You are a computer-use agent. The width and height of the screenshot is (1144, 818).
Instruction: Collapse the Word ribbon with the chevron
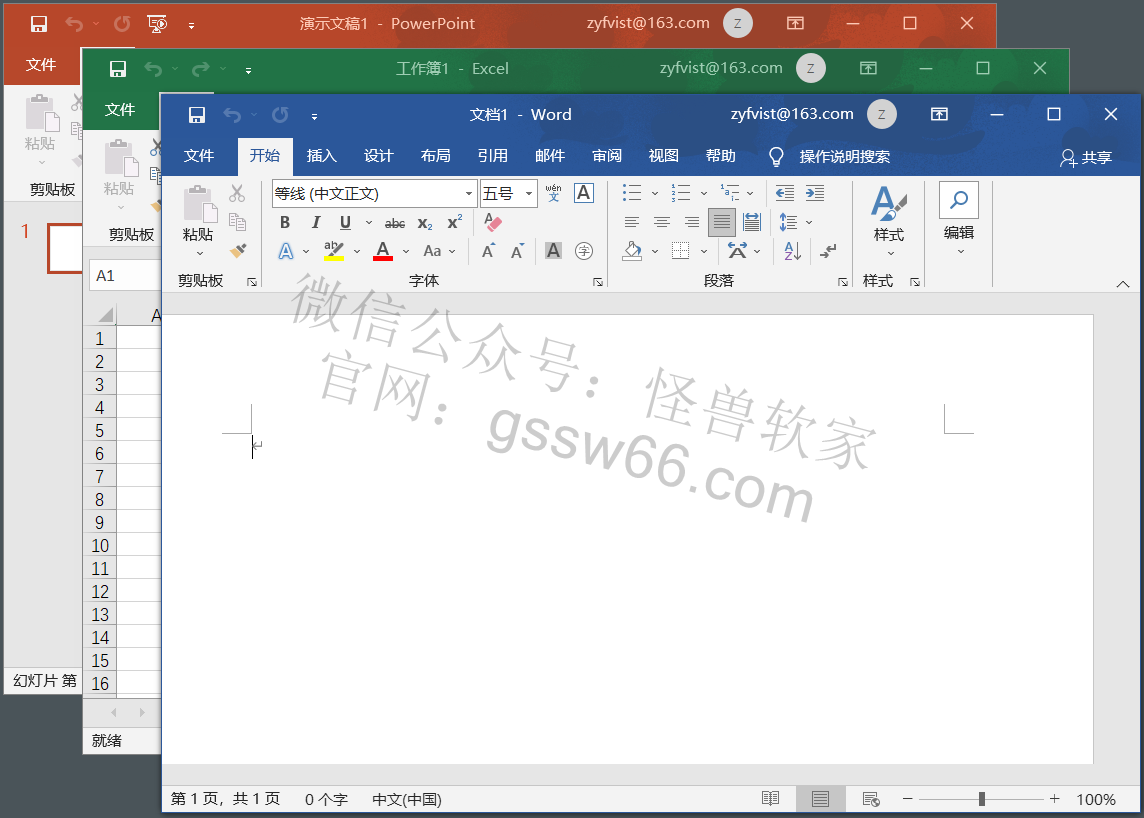coord(1123,284)
